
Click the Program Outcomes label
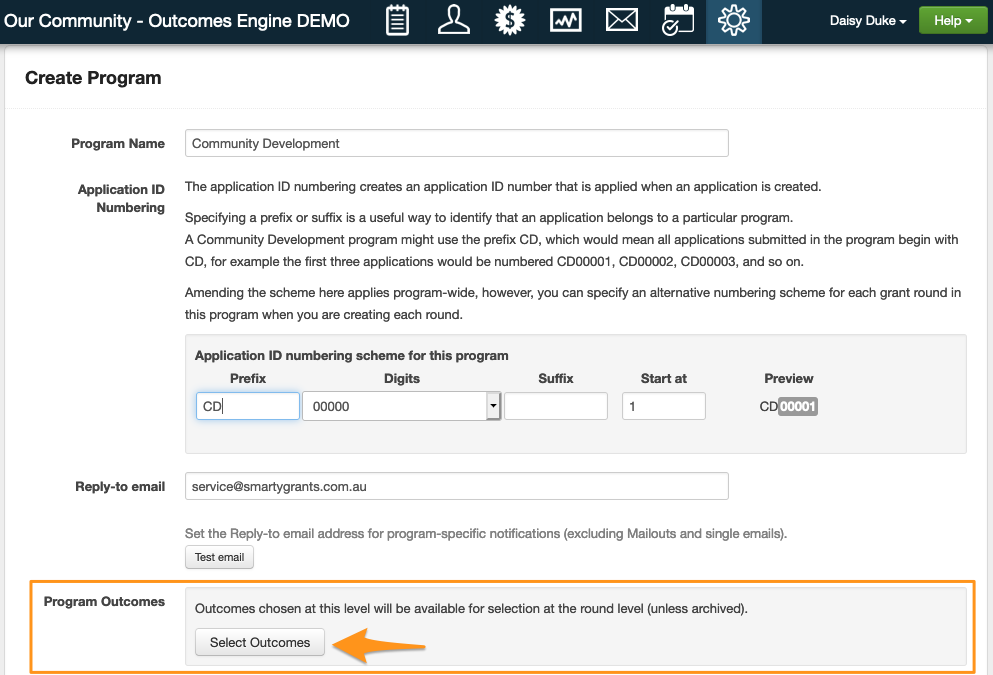click(x=104, y=601)
